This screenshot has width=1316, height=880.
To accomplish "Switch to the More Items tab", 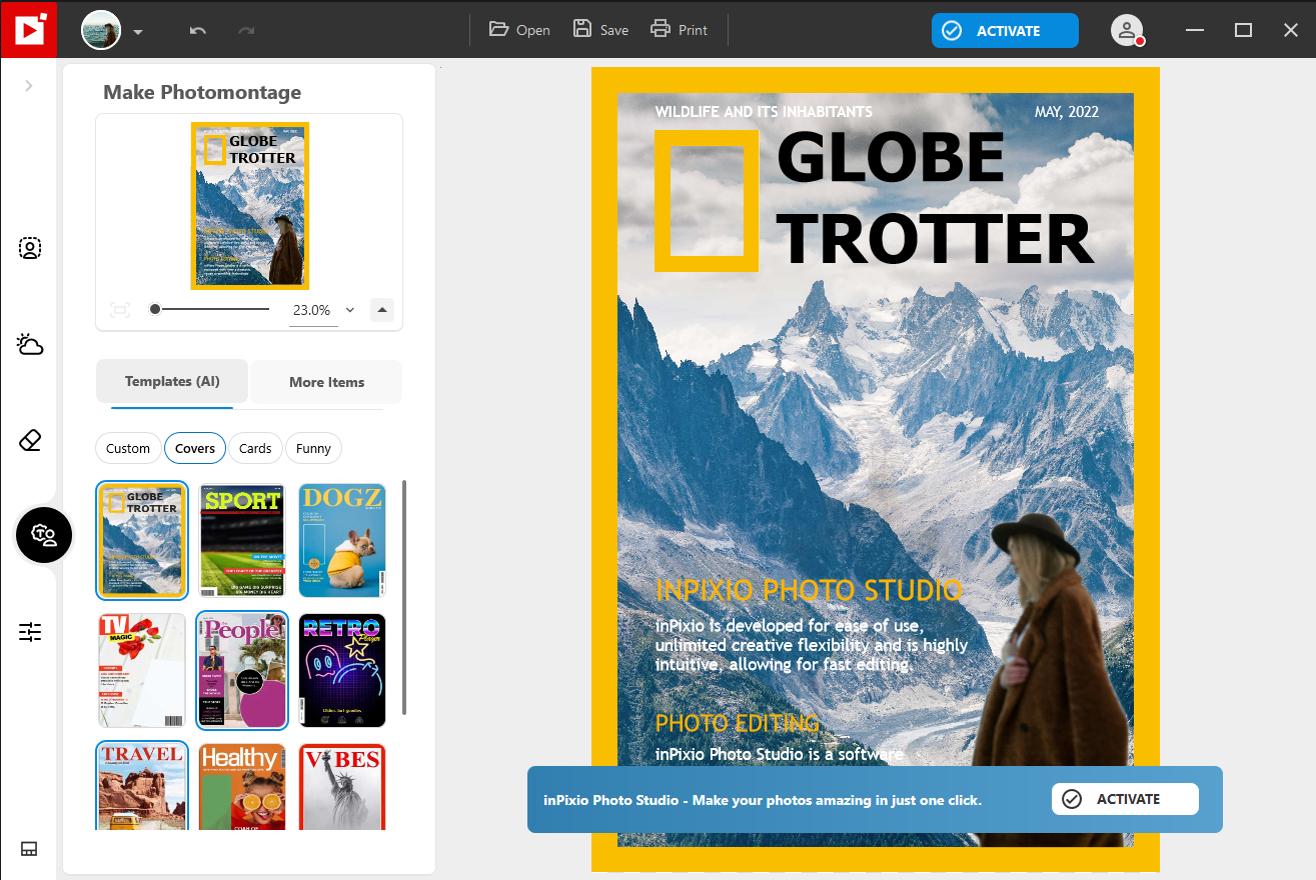I will pyautogui.click(x=326, y=382).
